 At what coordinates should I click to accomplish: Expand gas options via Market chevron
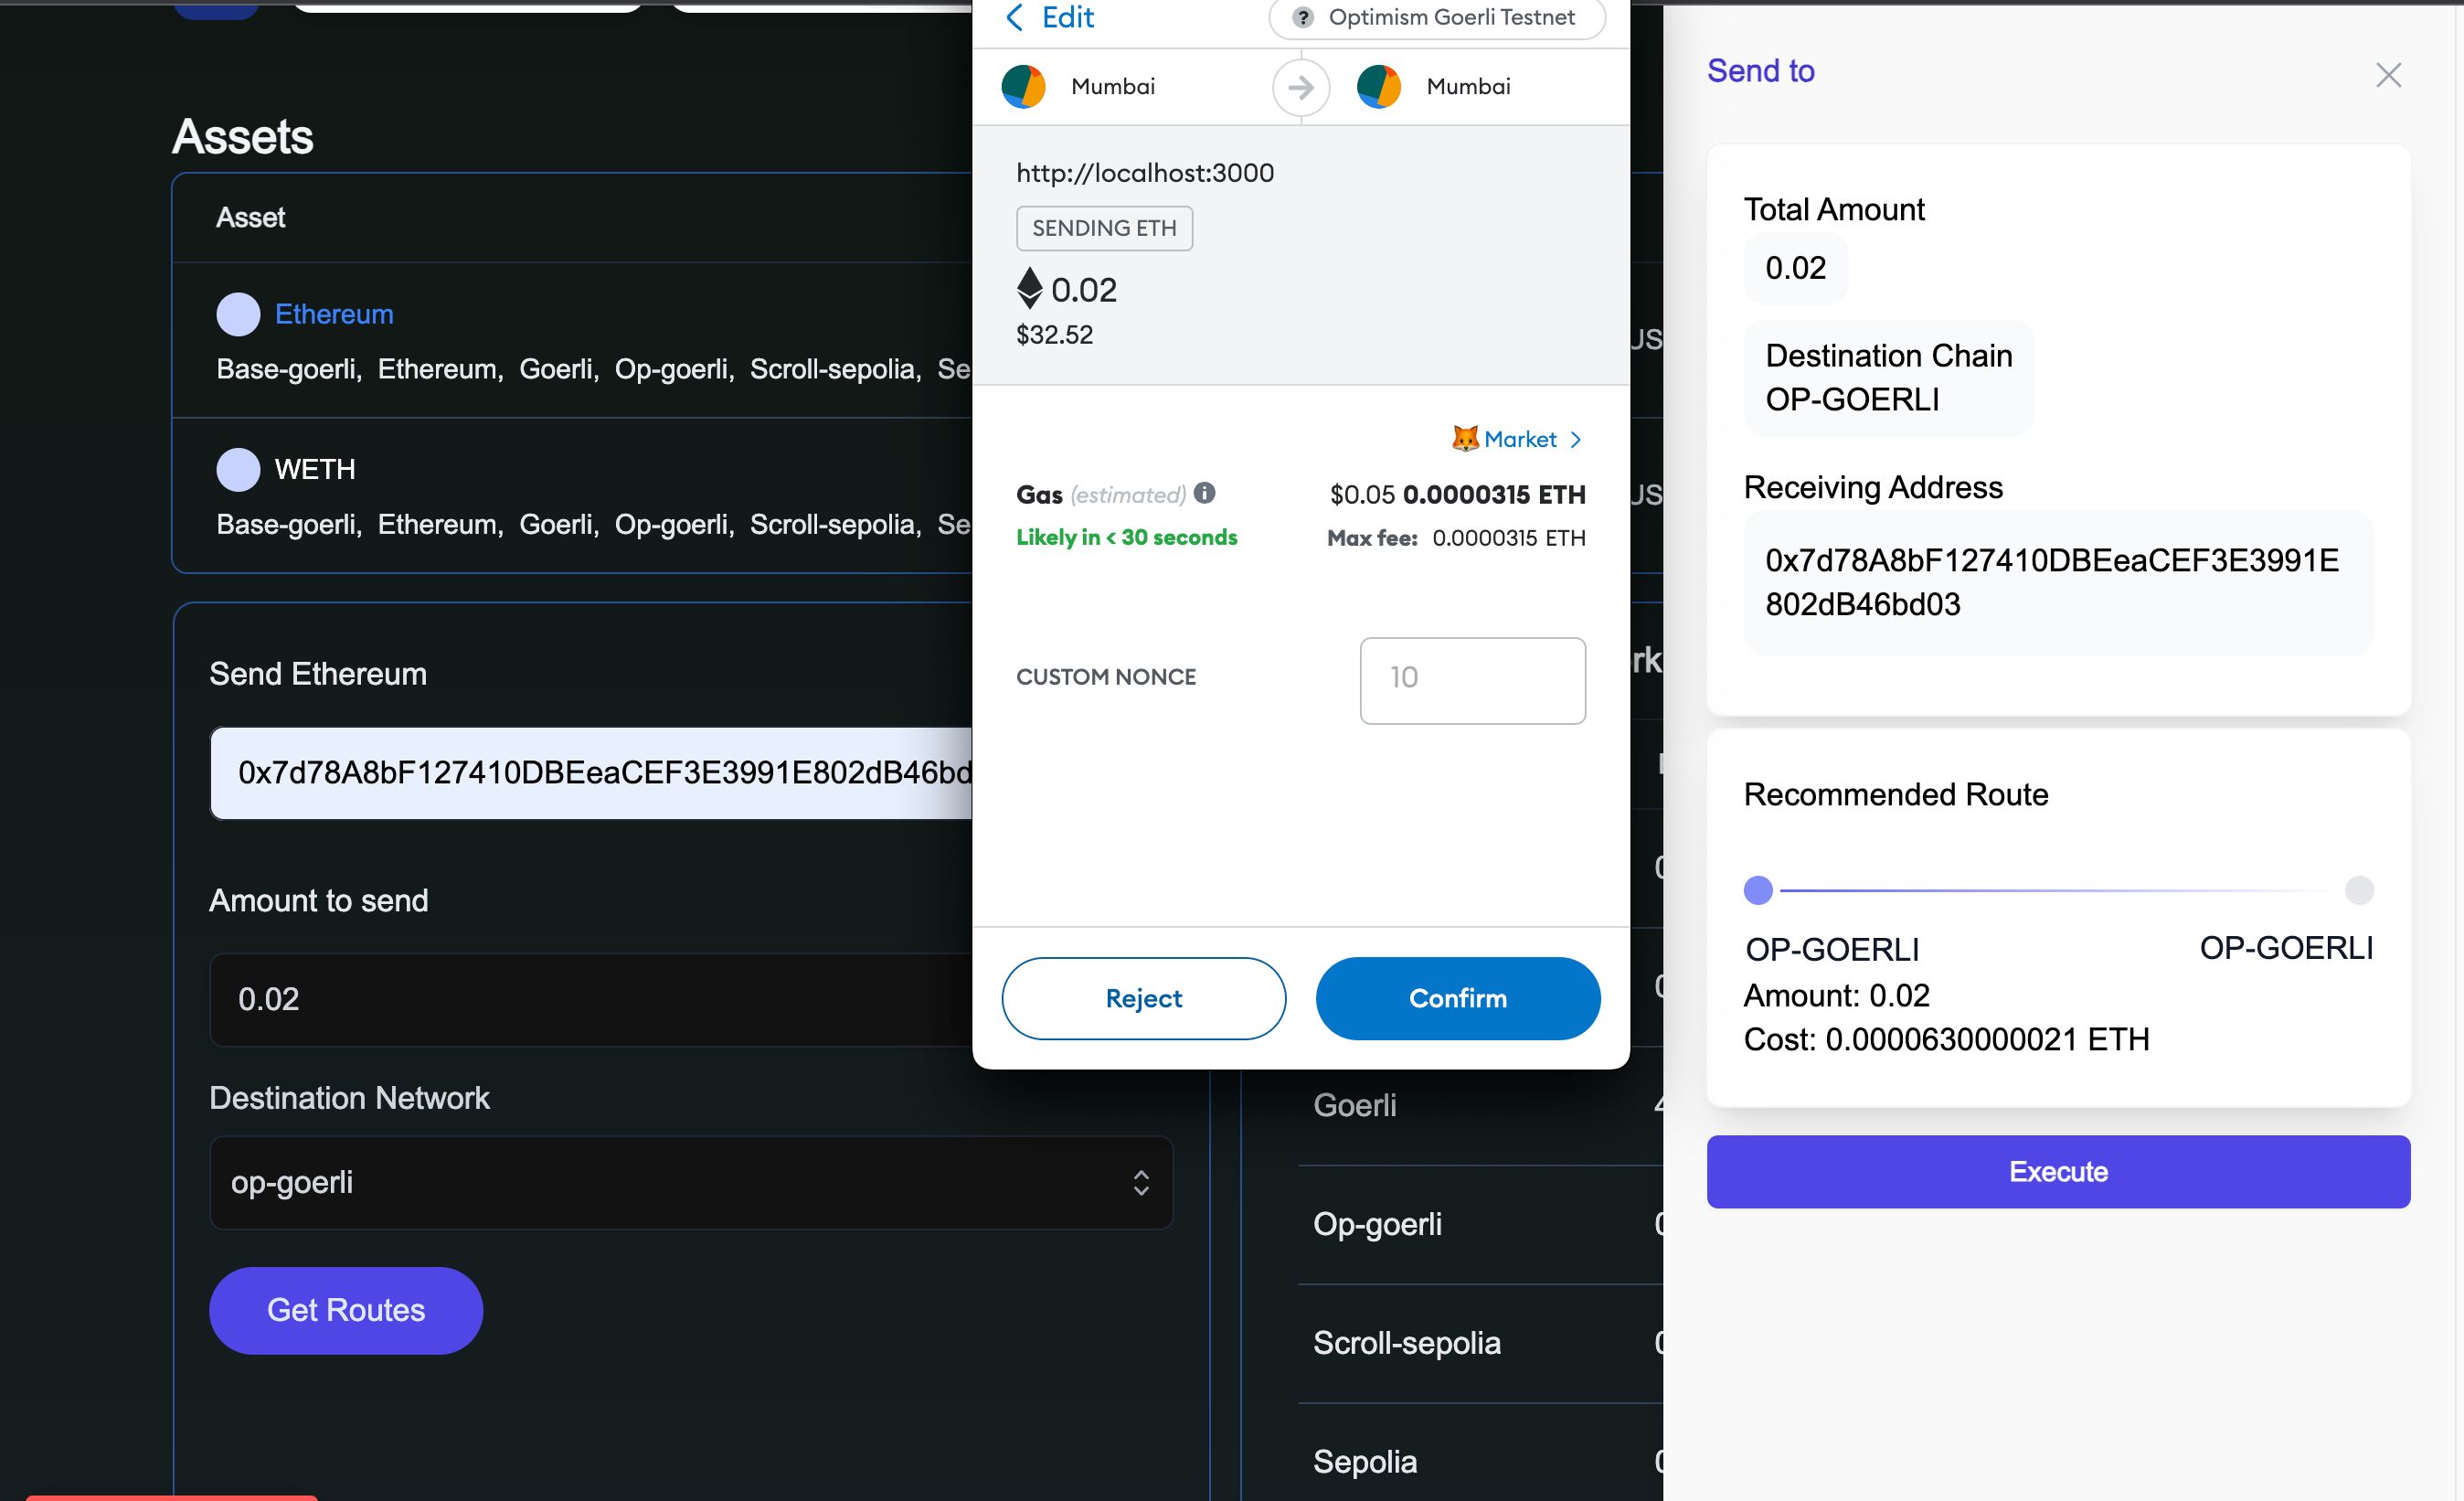[1575, 440]
